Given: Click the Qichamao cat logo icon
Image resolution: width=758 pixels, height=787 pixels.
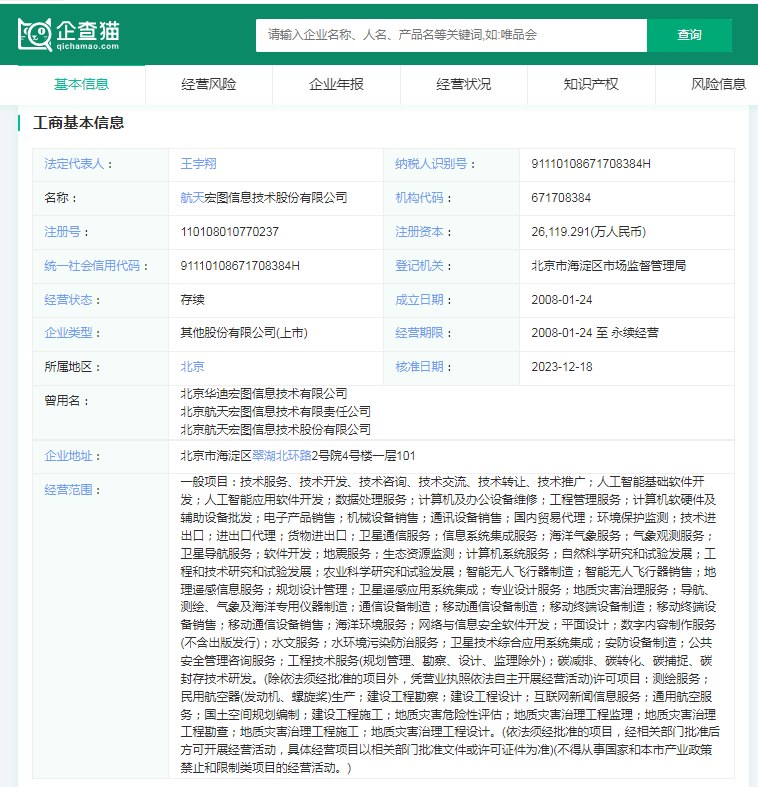Looking at the screenshot, I should tap(37, 35).
